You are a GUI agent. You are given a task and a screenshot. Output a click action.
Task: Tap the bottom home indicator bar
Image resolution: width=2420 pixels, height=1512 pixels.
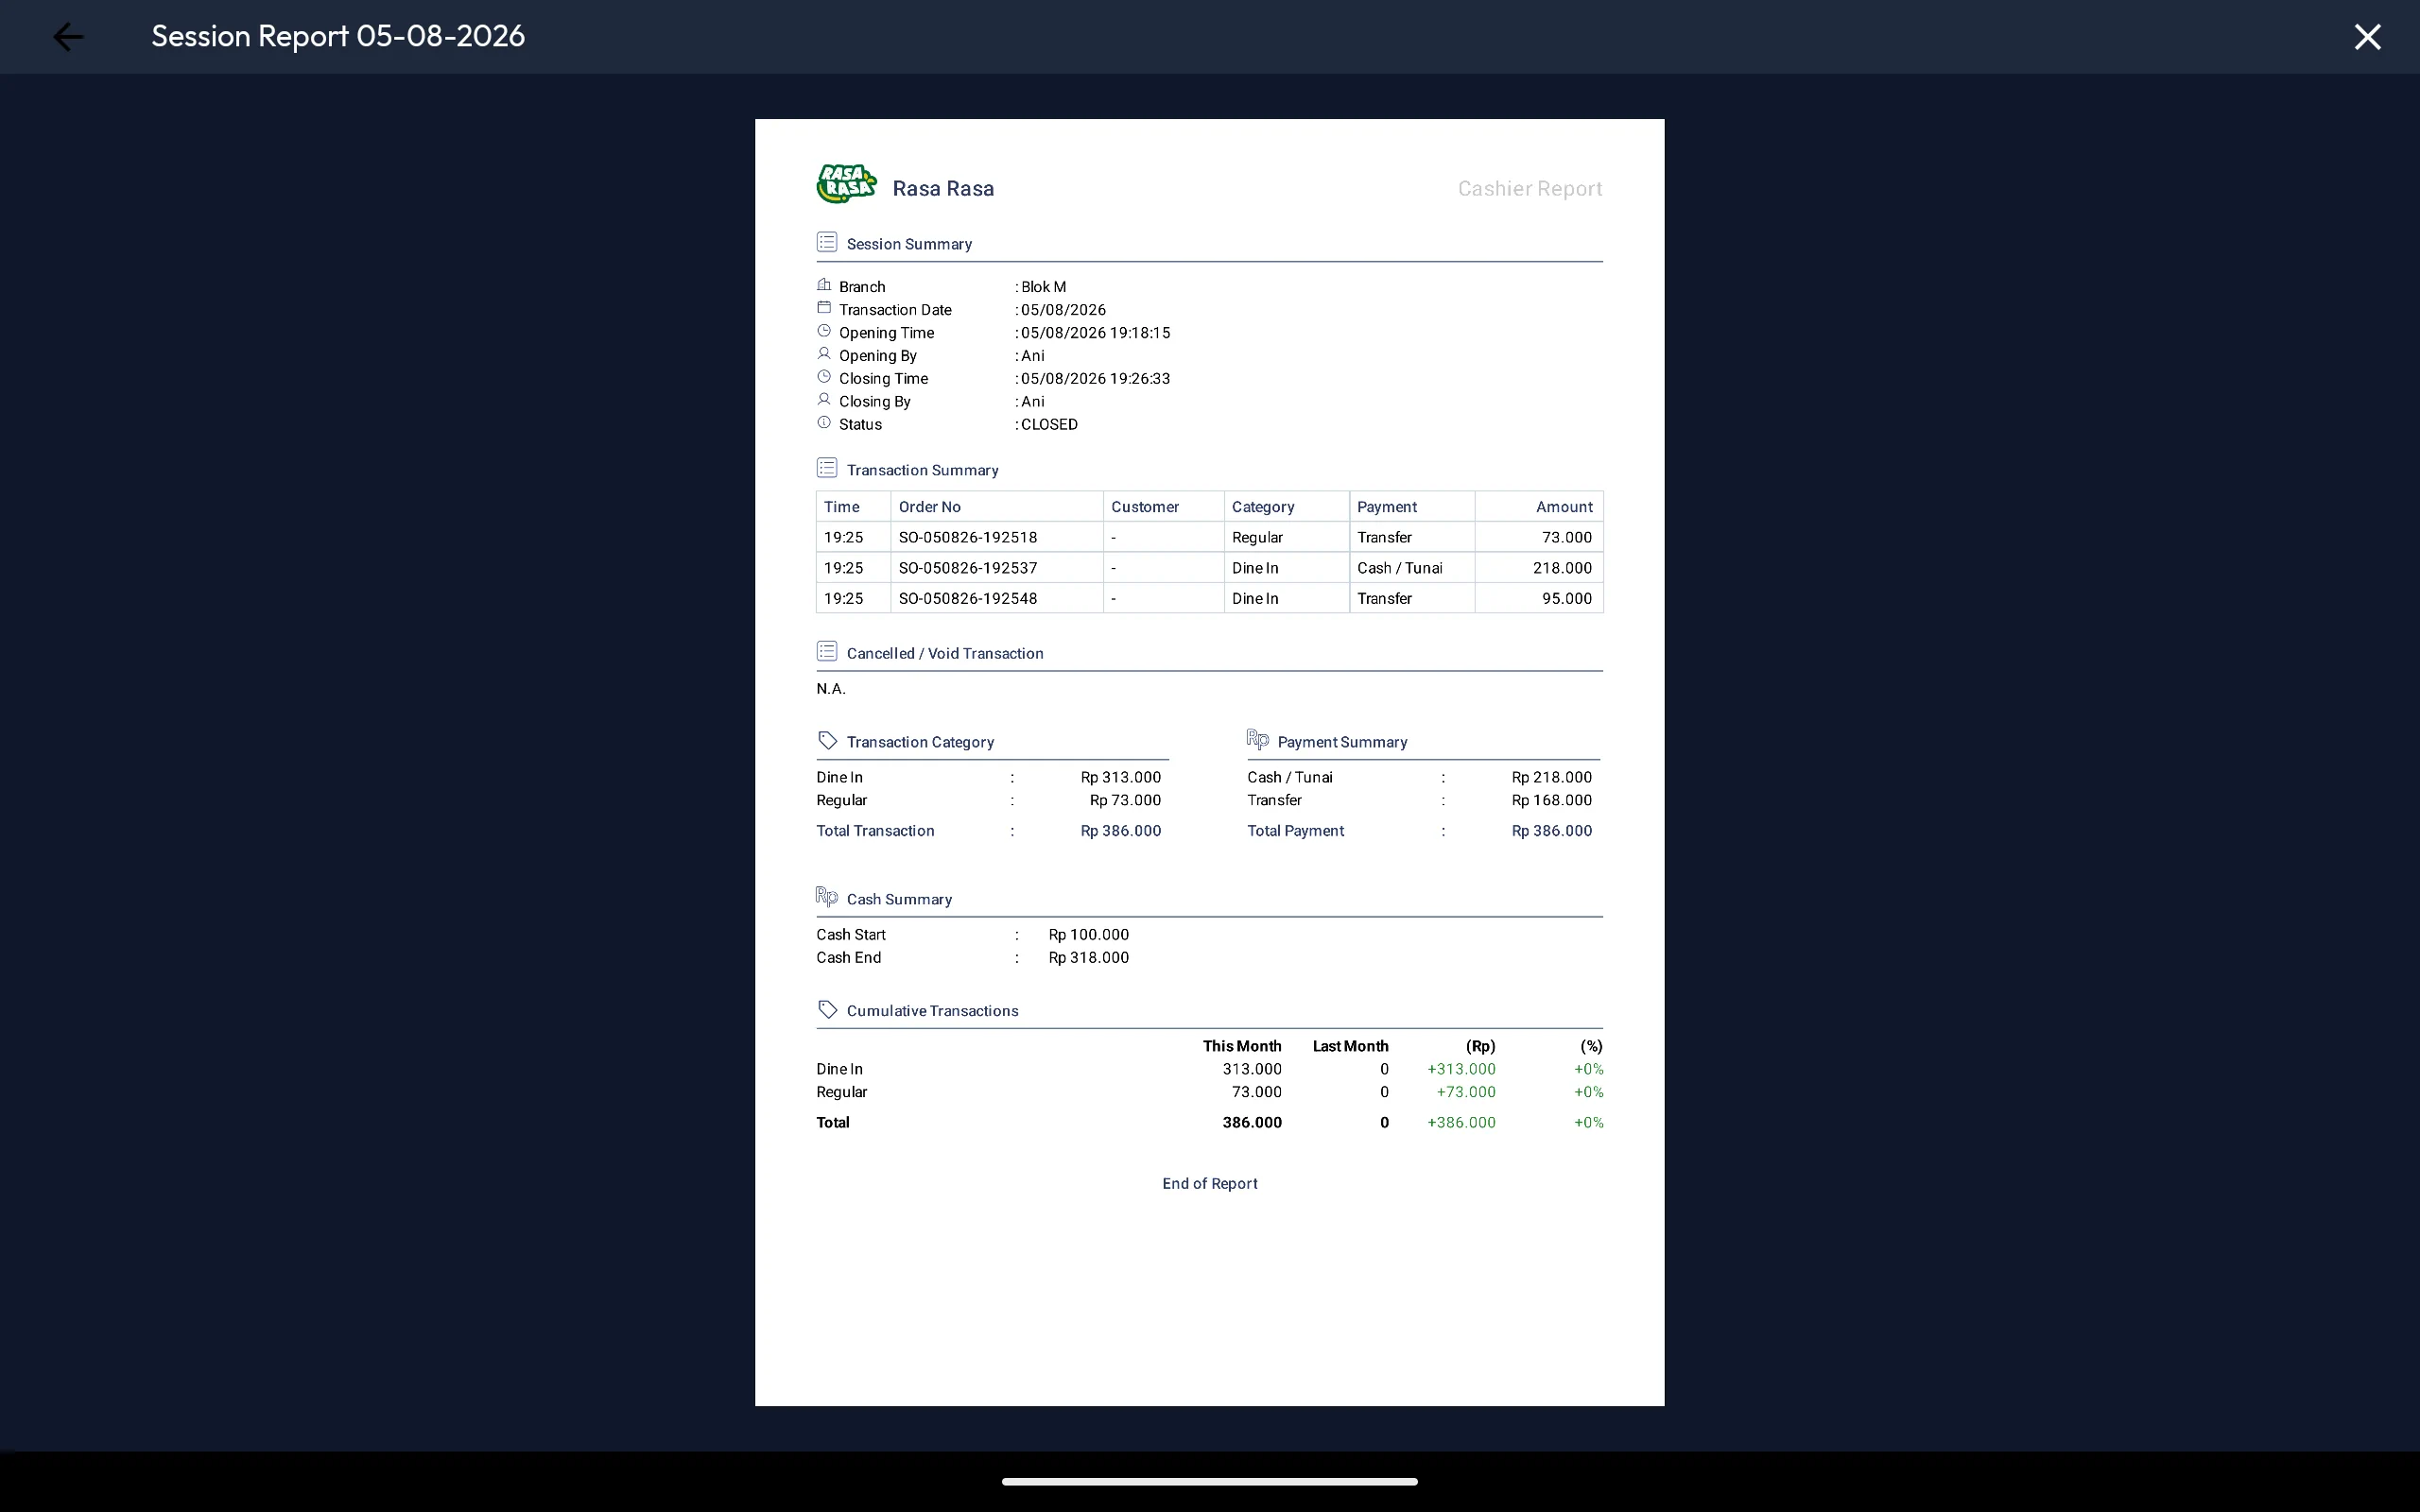(1210, 1481)
